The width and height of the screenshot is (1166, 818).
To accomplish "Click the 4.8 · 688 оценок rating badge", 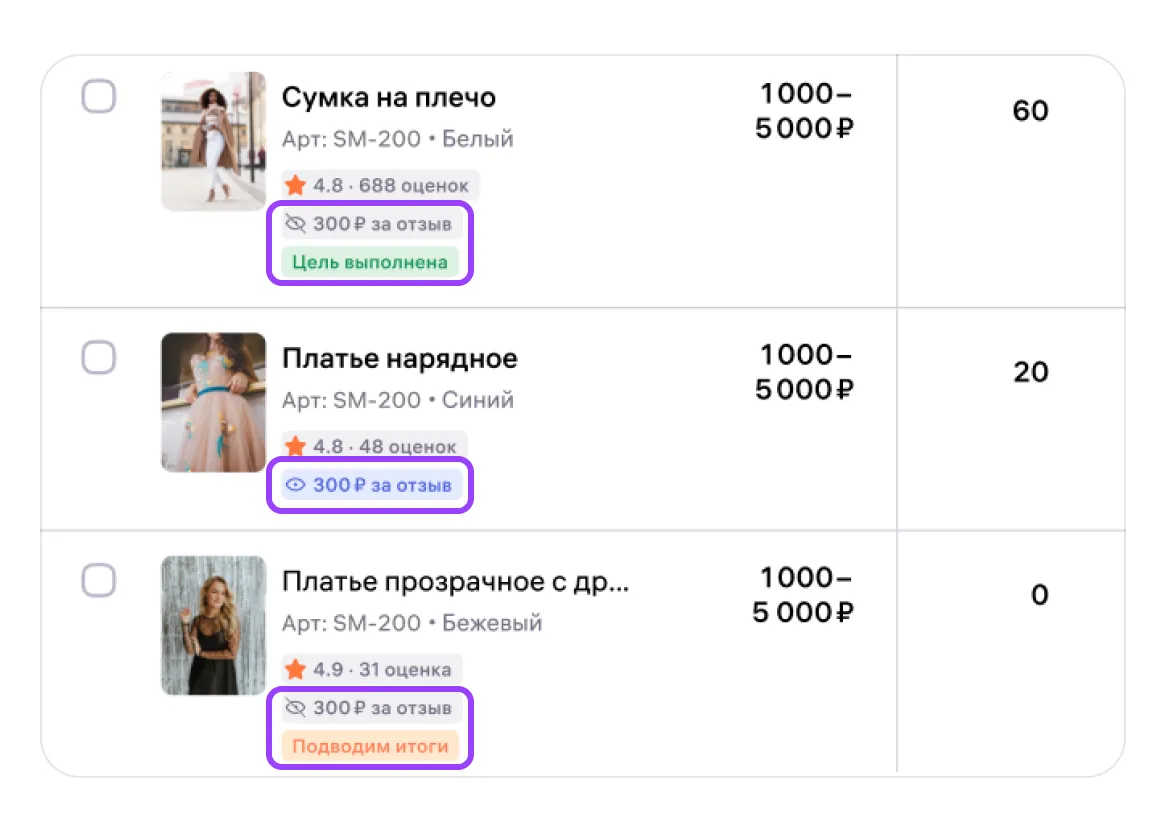I will (x=381, y=185).
